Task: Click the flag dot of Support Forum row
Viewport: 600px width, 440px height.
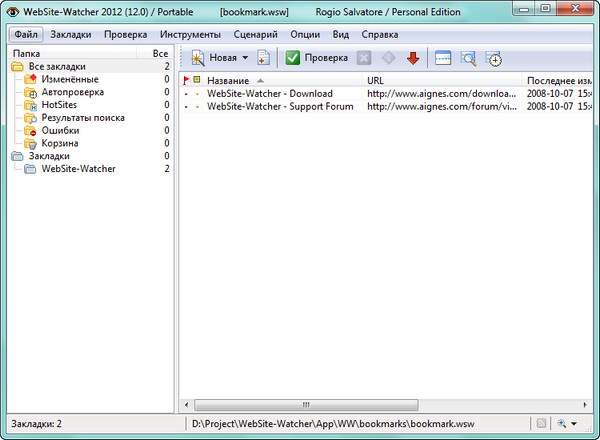Action: (x=186, y=107)
